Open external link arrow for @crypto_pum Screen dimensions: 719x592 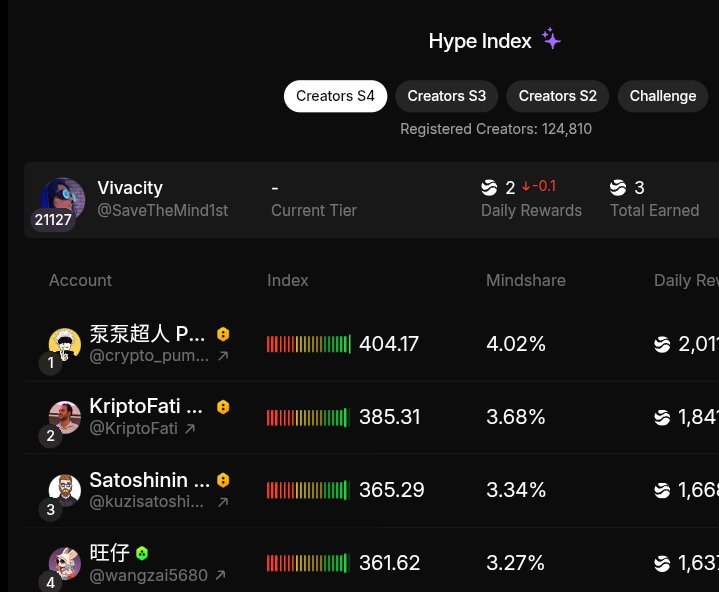pos(223,356)
